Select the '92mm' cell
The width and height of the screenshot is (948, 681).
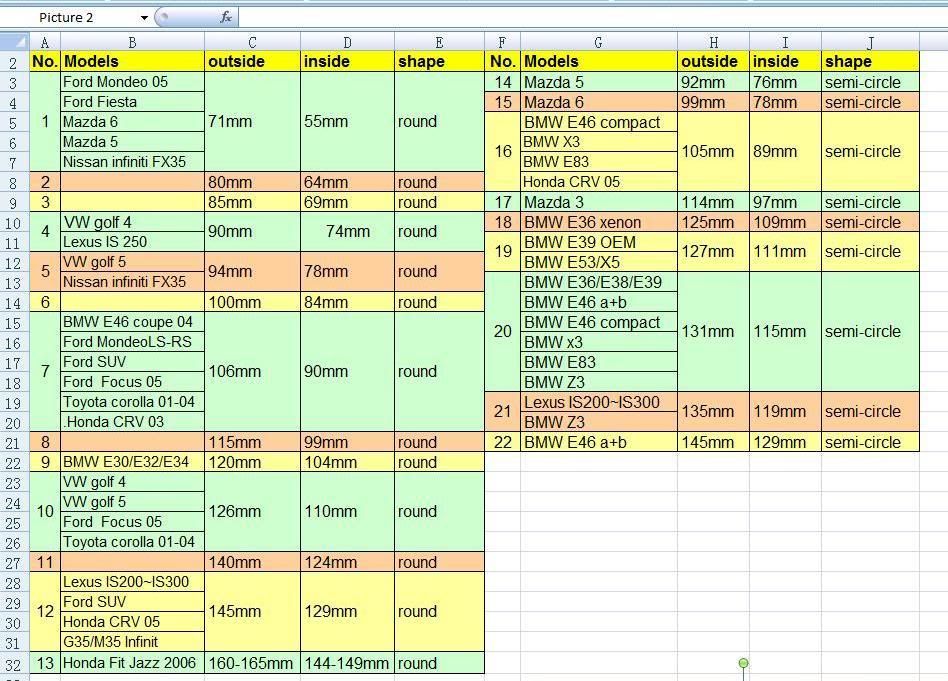[x=713, y=82]
